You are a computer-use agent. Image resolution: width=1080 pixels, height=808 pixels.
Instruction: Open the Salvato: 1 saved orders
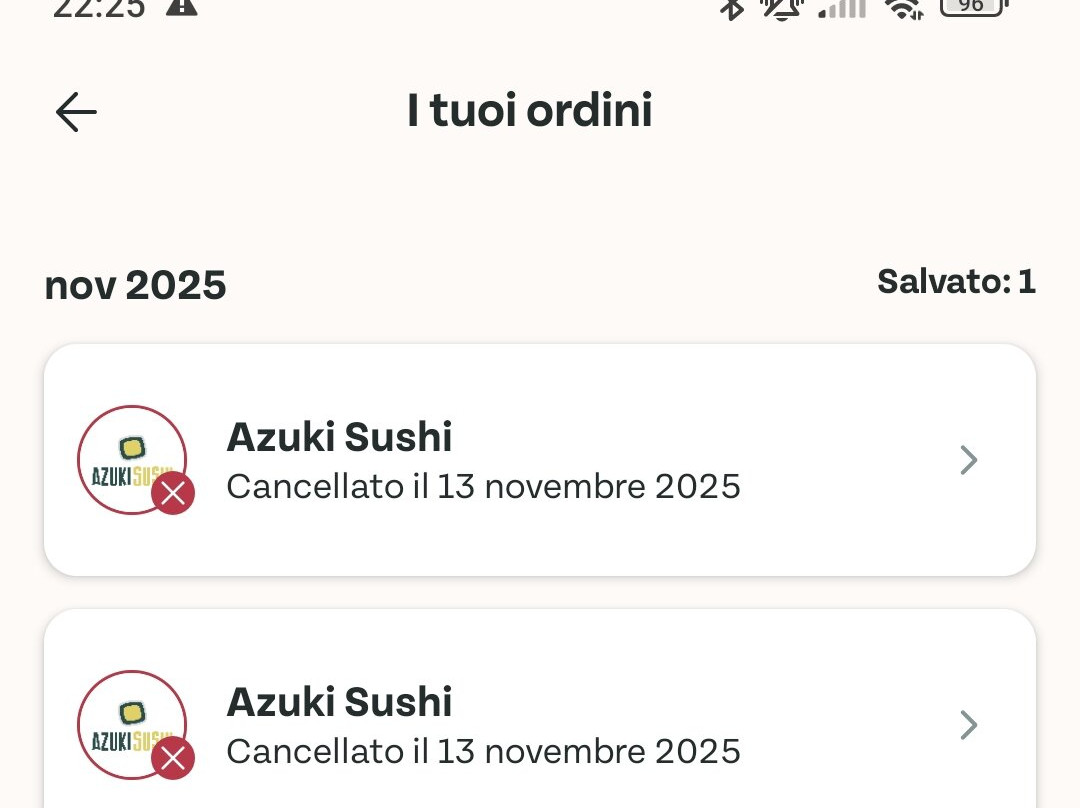pyautogui.click(x=956, y=282)
